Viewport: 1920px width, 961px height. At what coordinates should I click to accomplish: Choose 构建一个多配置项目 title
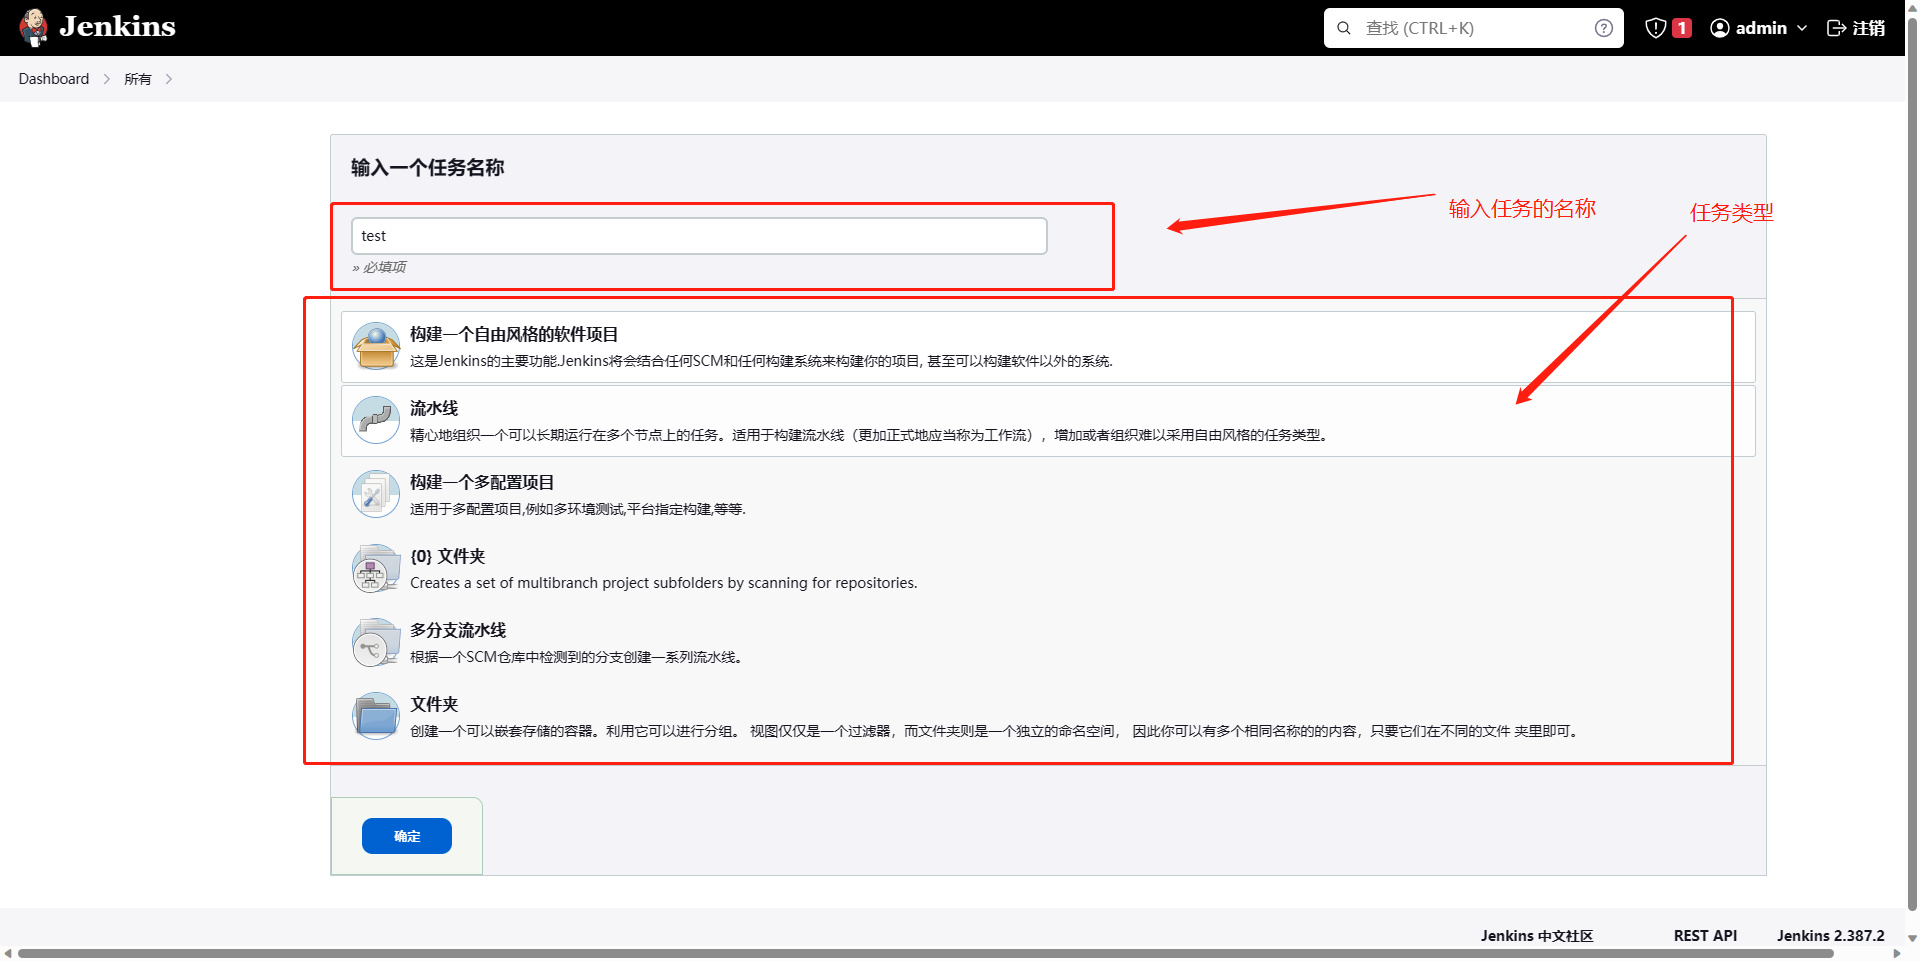[482, 482]
